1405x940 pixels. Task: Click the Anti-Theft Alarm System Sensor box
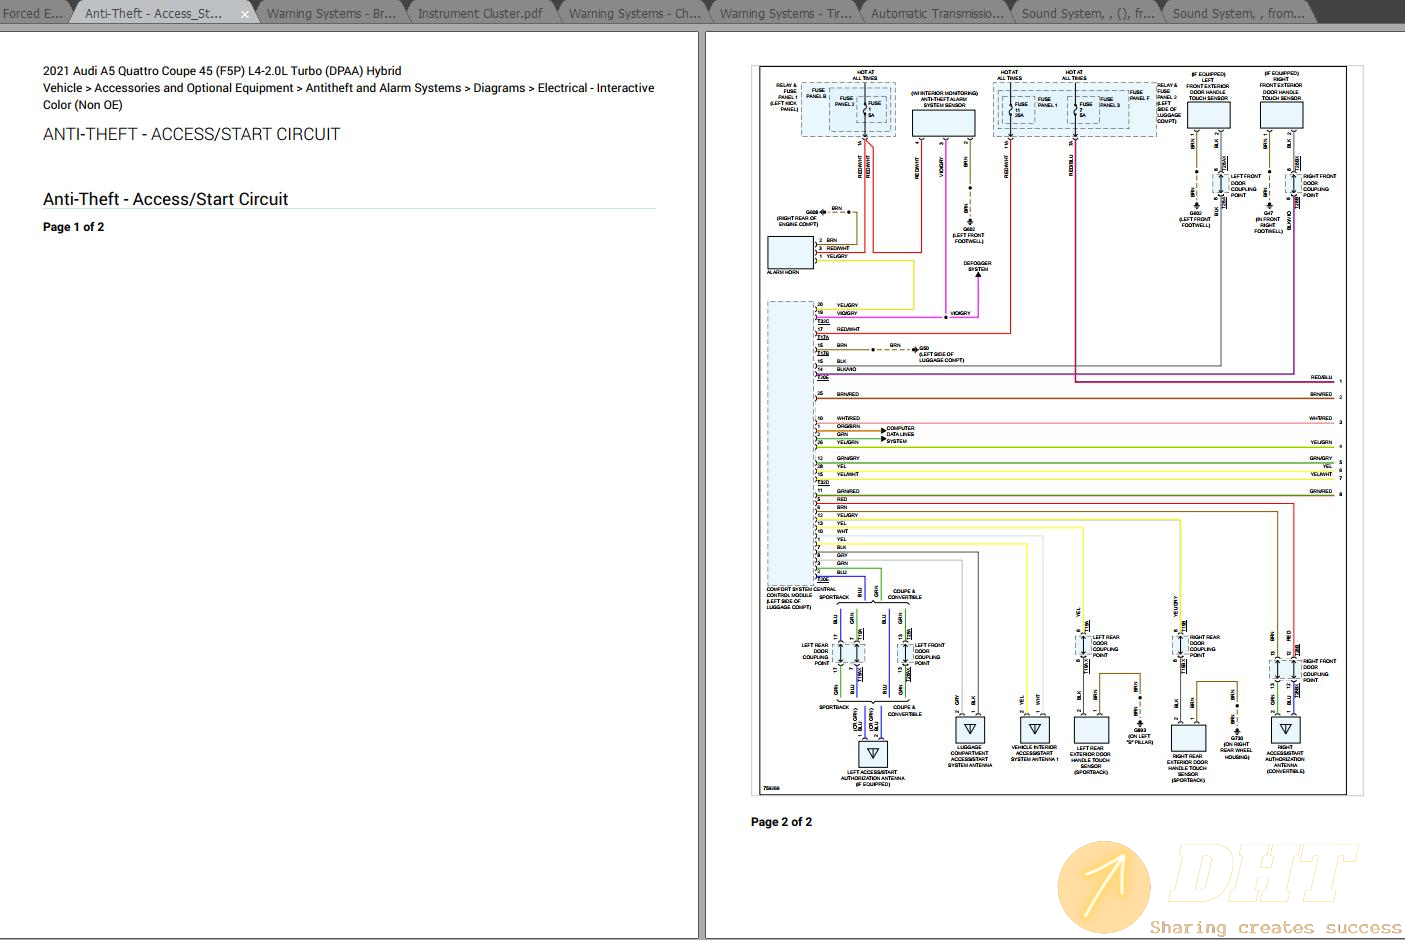click(943, 123)
